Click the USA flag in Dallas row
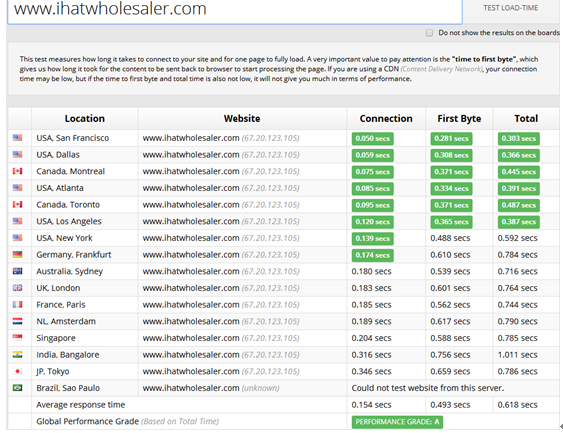 pos(18,154)
